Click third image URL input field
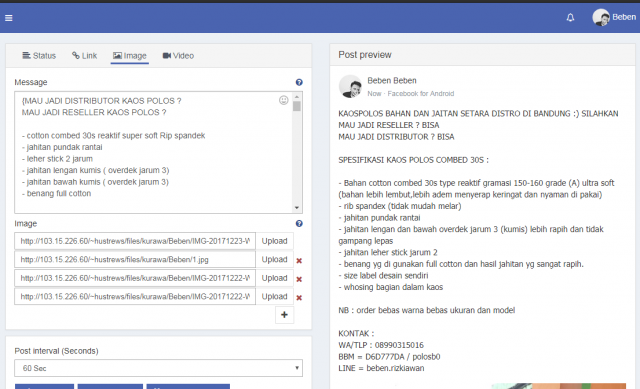This screenshot has width=640, height=389. tap(135, 278)
